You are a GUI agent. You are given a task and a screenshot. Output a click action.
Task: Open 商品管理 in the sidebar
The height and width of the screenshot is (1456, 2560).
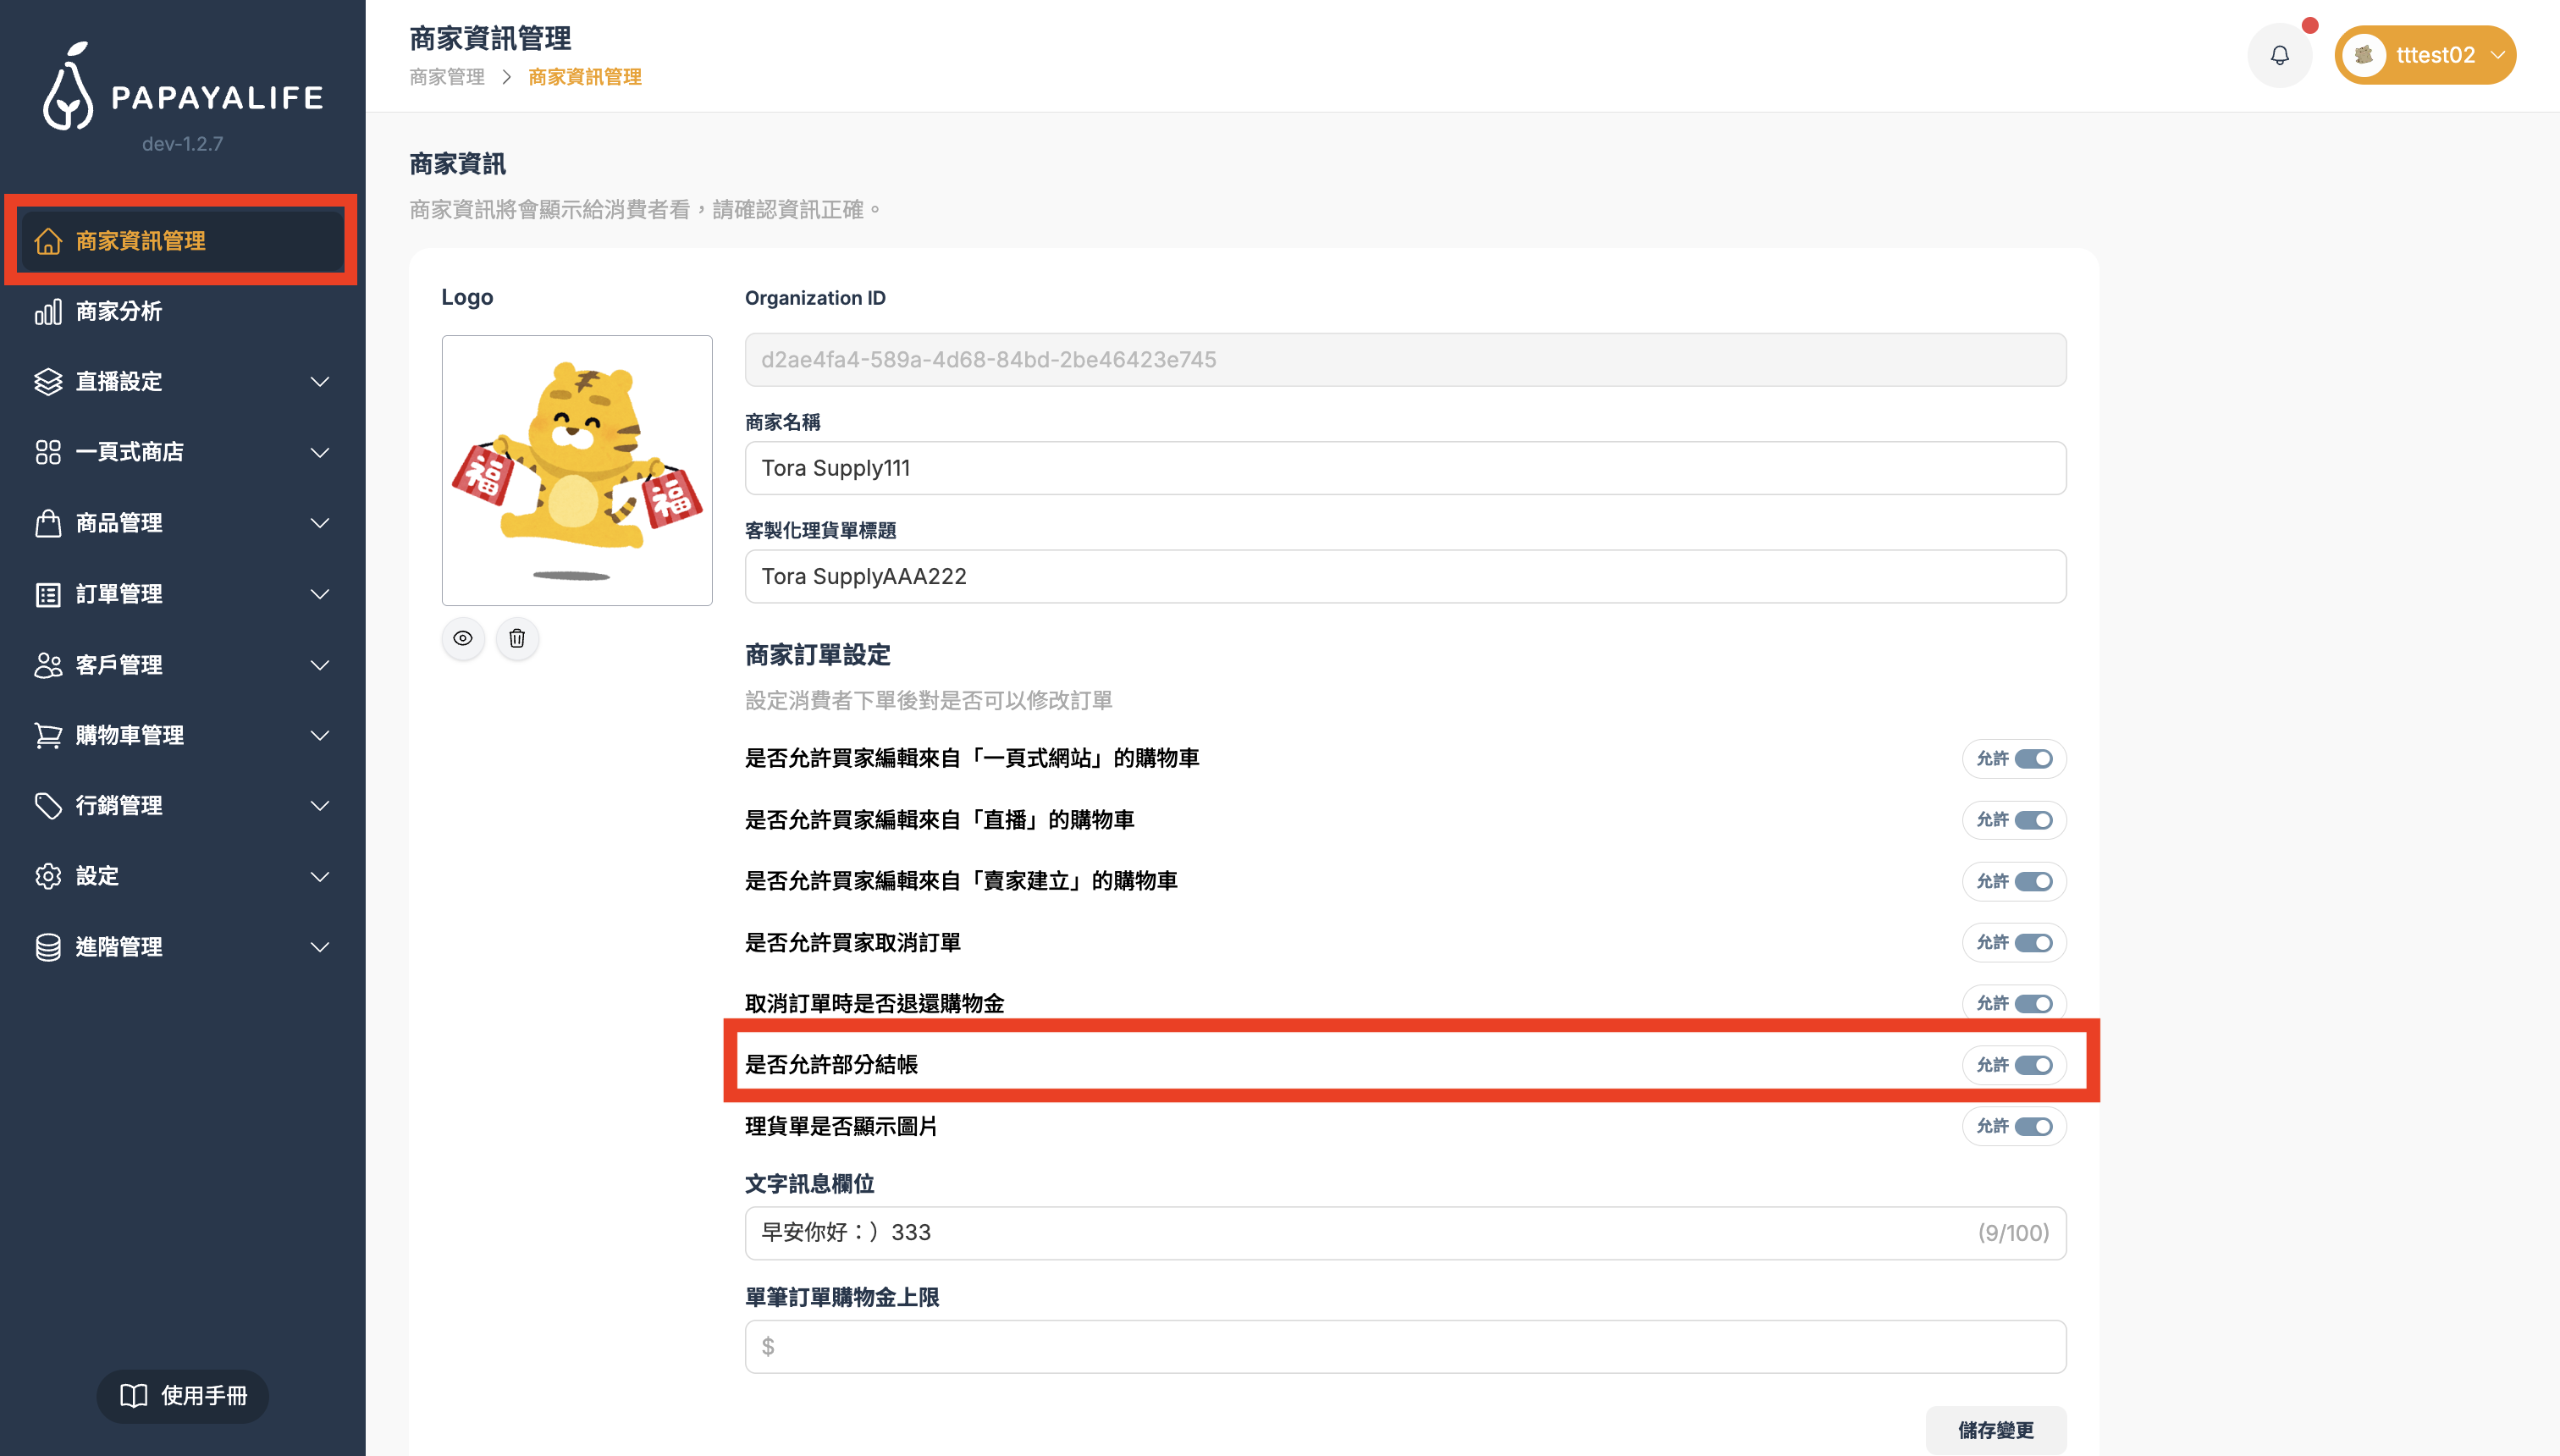pos(119,523)
